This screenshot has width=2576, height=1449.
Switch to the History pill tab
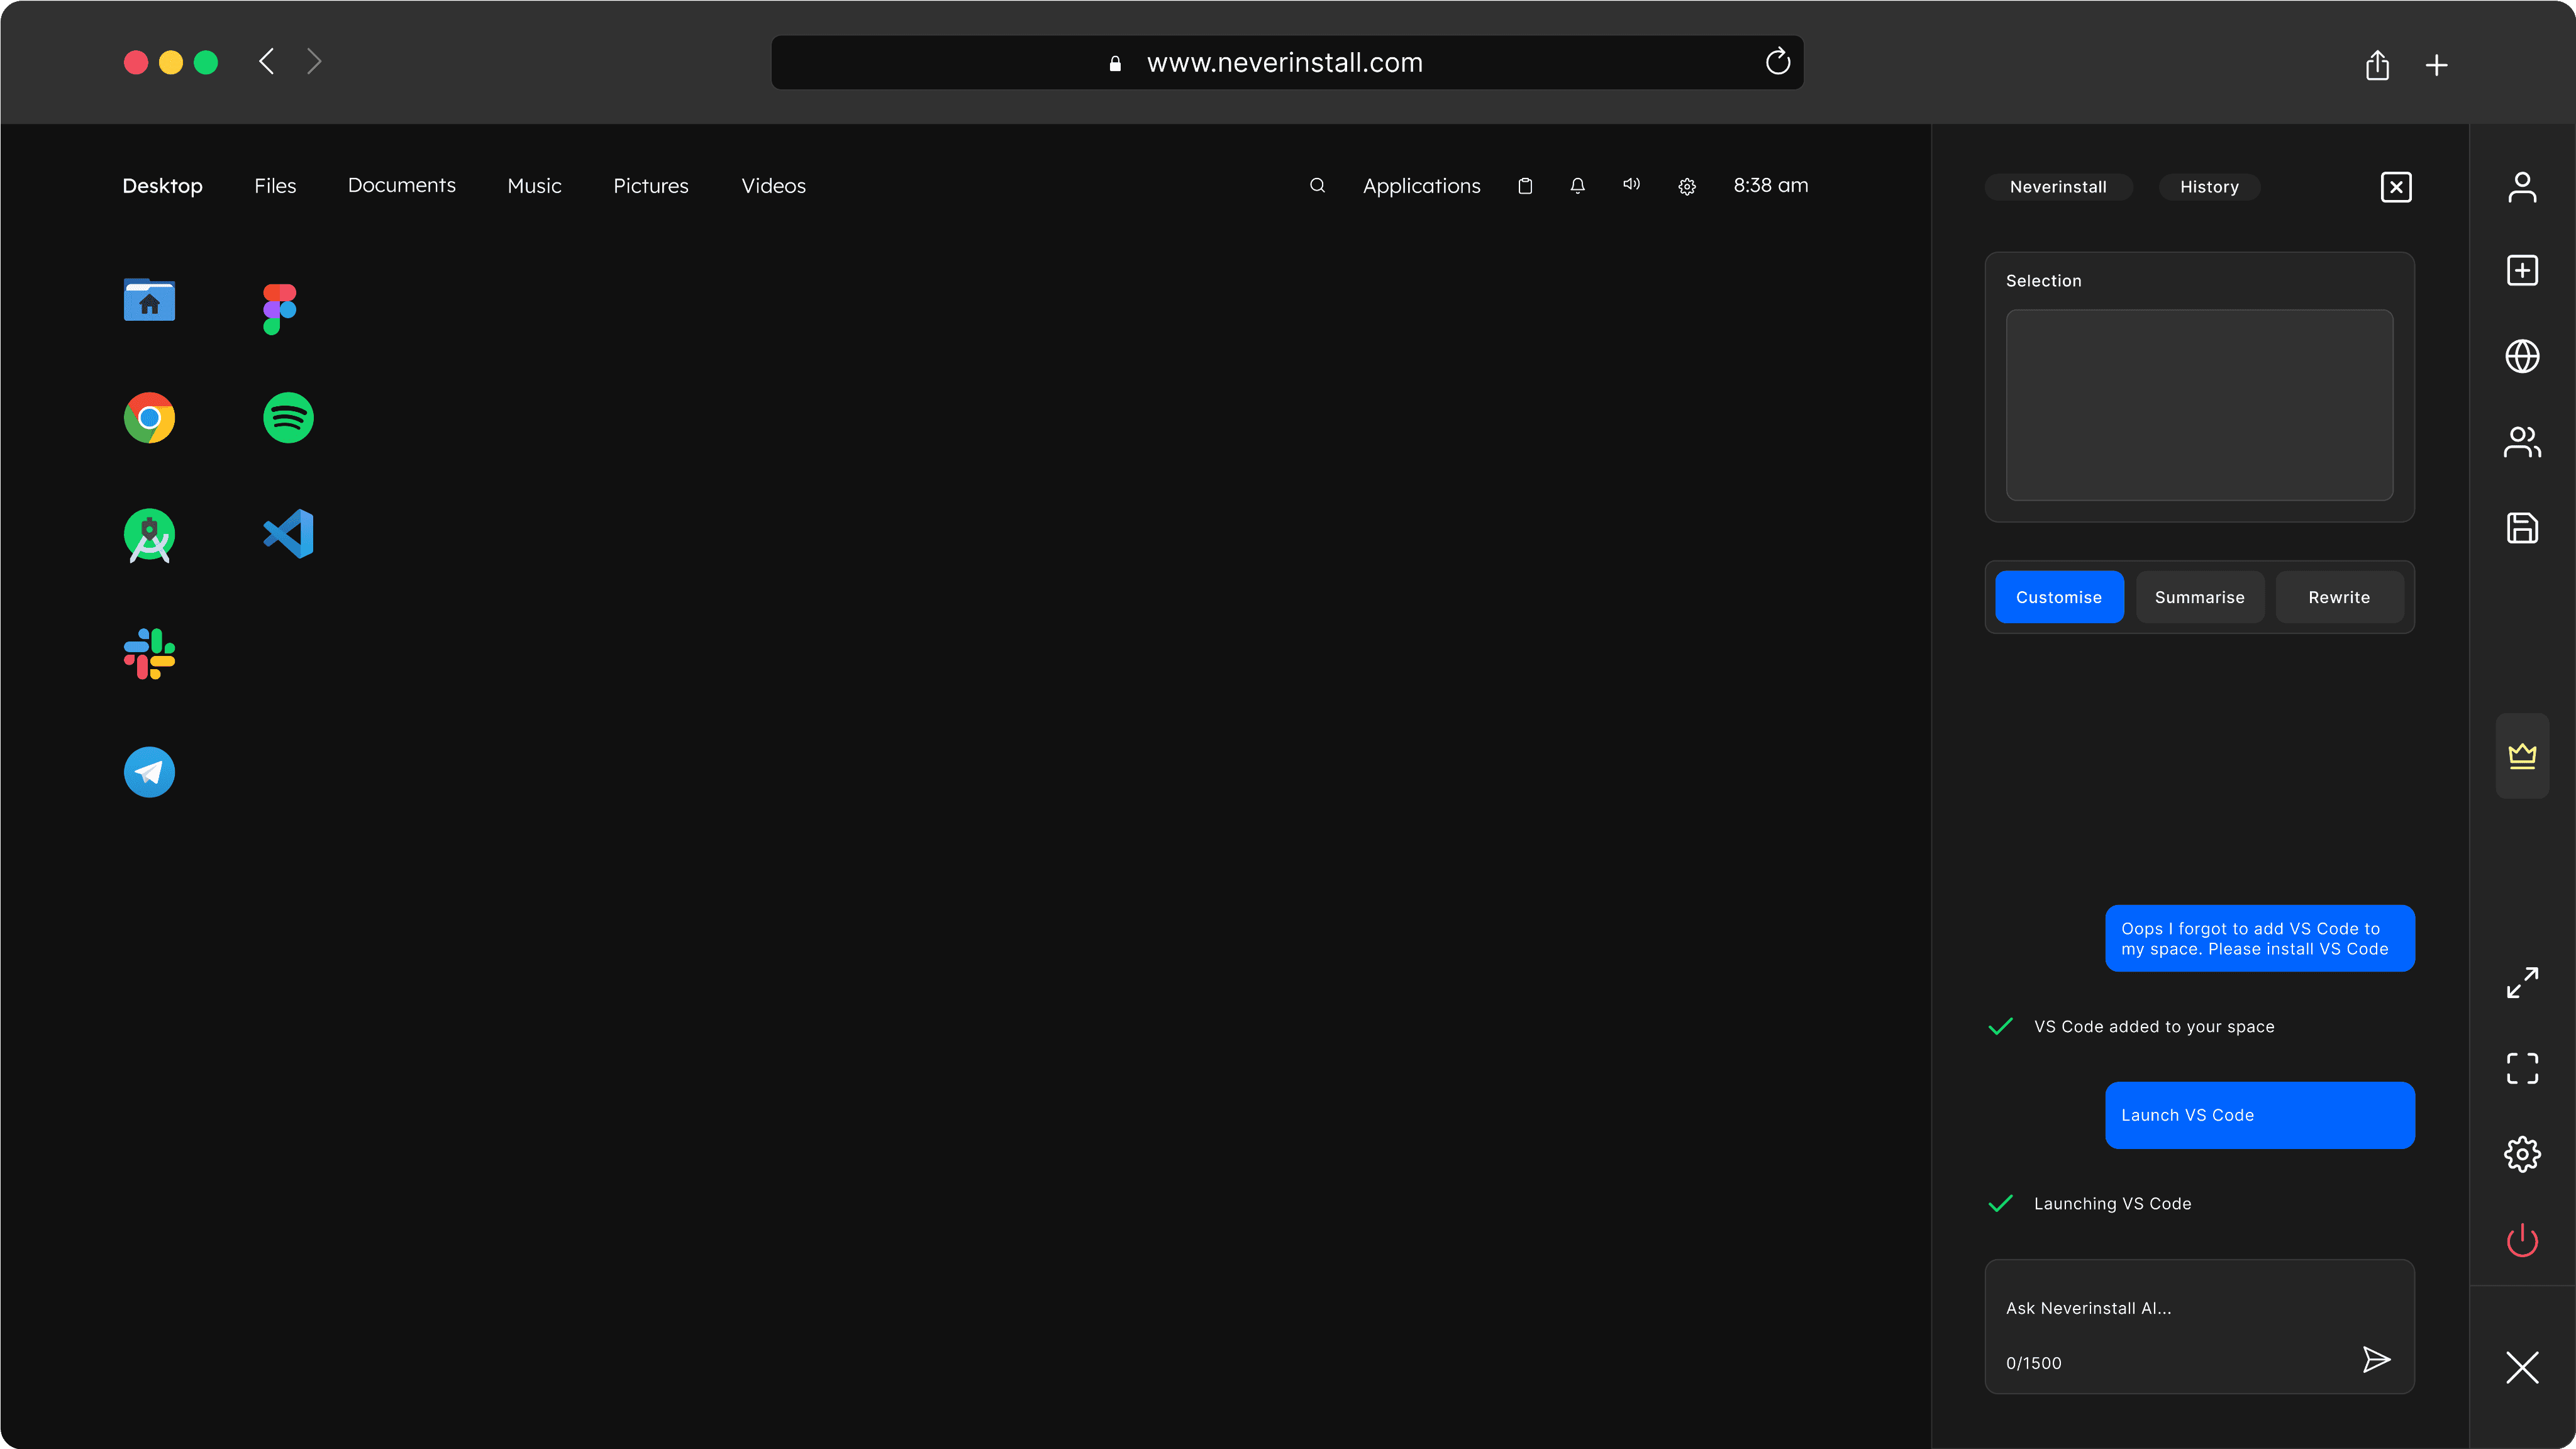pyautogui.click(x=2209, y=187)
